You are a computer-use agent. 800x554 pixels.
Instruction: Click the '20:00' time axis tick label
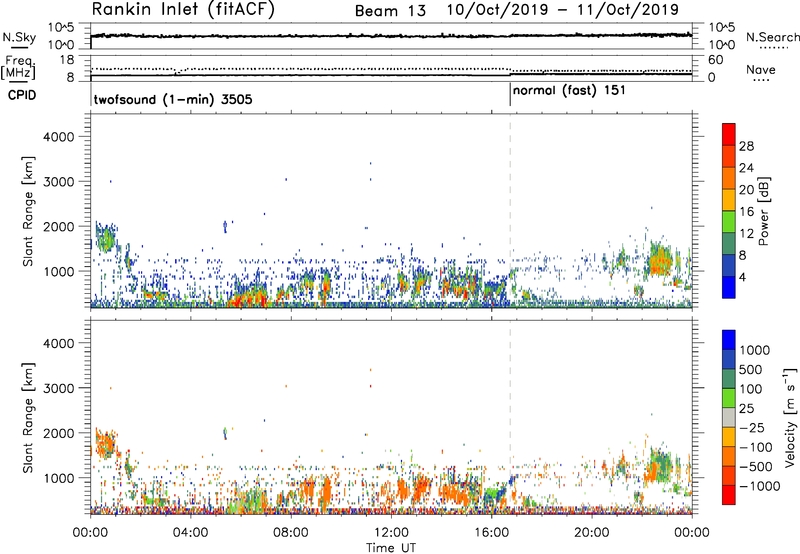pos(592,533)
